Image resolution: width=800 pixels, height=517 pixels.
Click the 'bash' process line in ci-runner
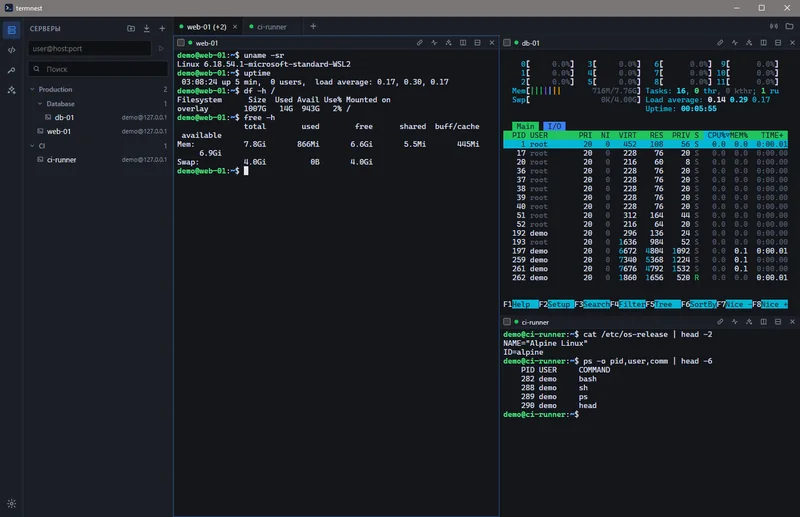(x=559, y=379)
